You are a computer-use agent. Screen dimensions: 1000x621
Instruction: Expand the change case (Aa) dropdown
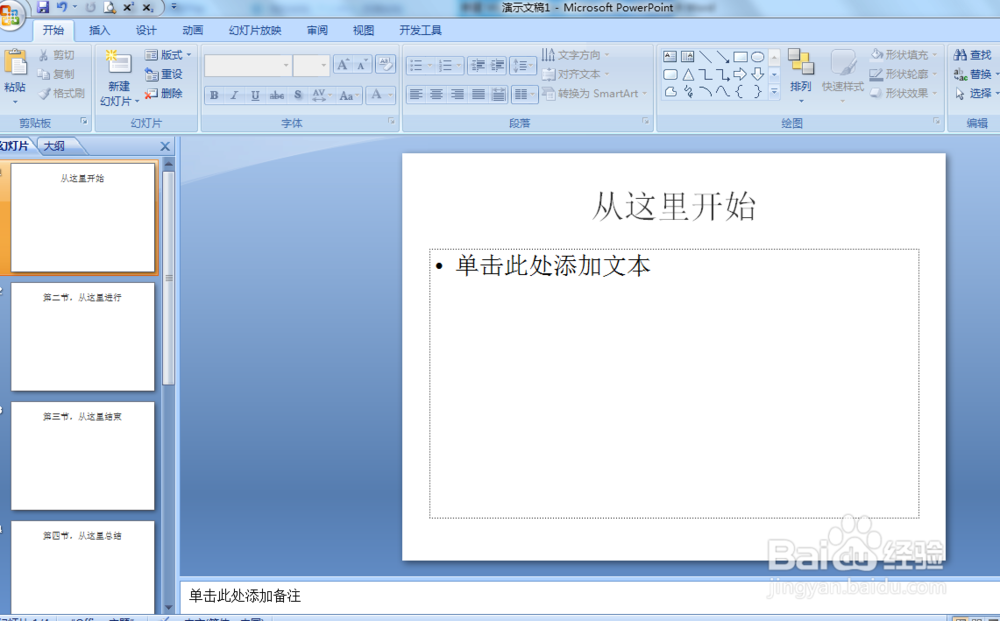tap(349, 95)
